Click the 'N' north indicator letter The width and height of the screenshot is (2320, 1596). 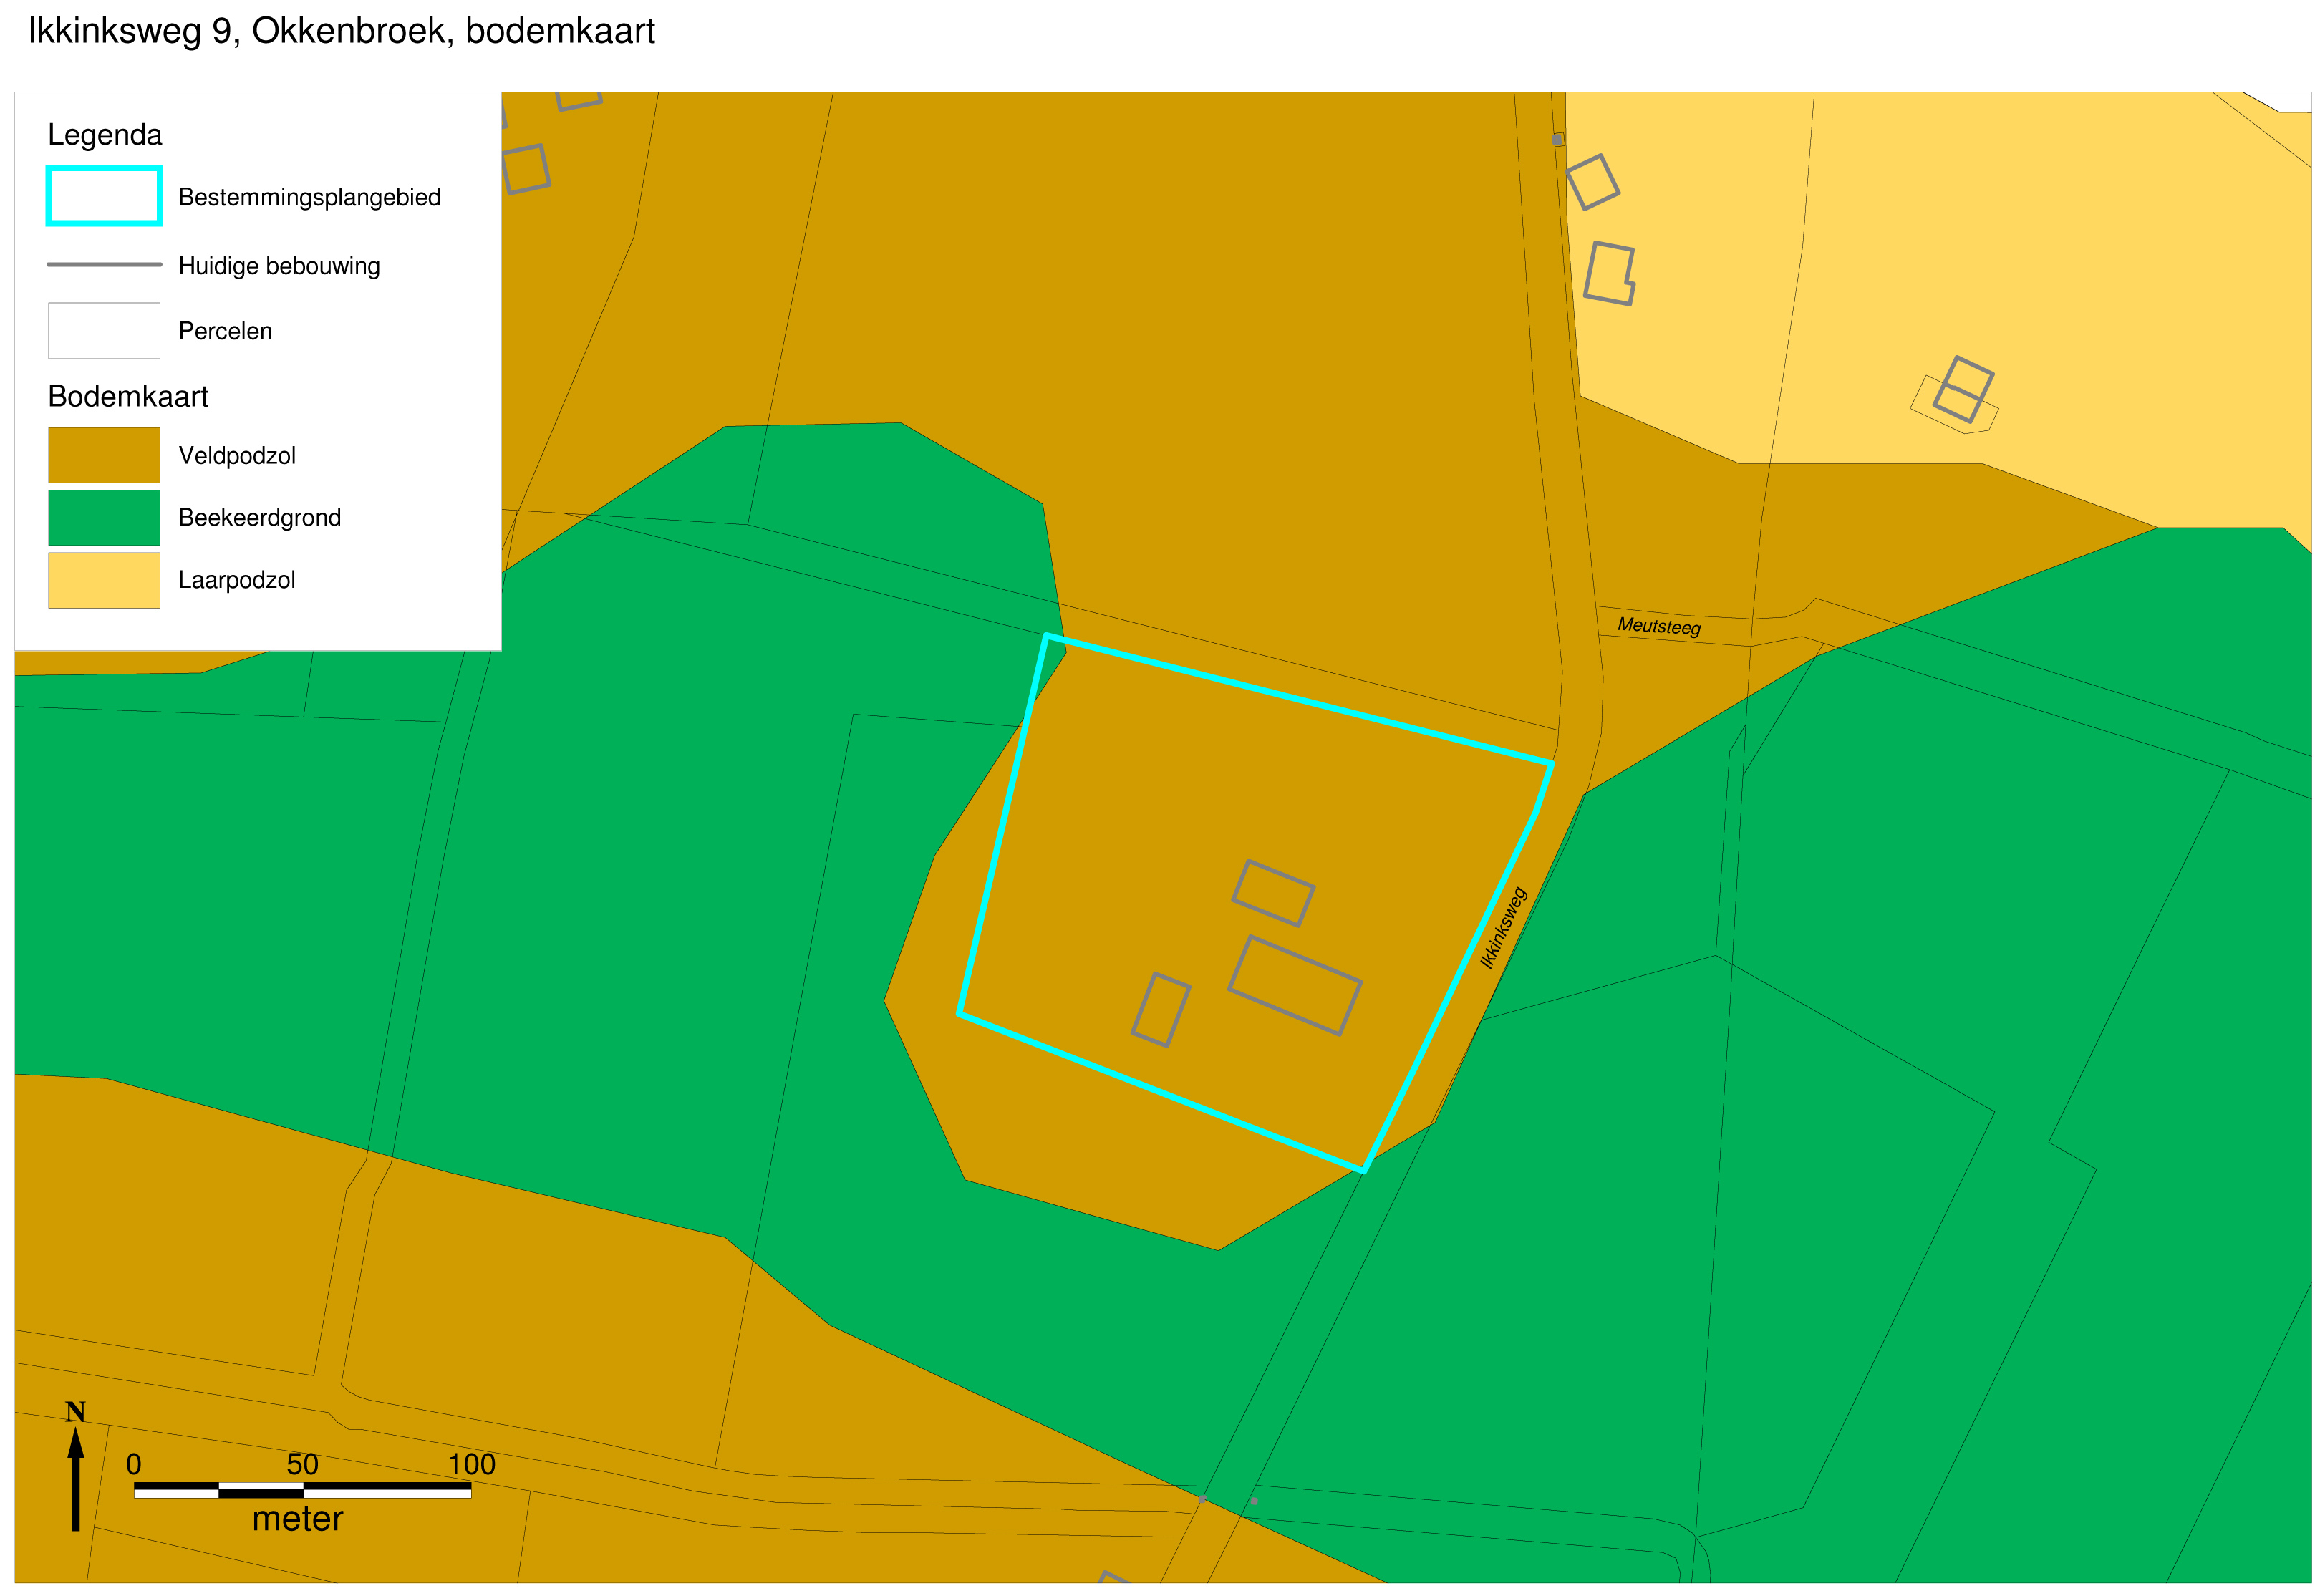[x=75, y=1413]
